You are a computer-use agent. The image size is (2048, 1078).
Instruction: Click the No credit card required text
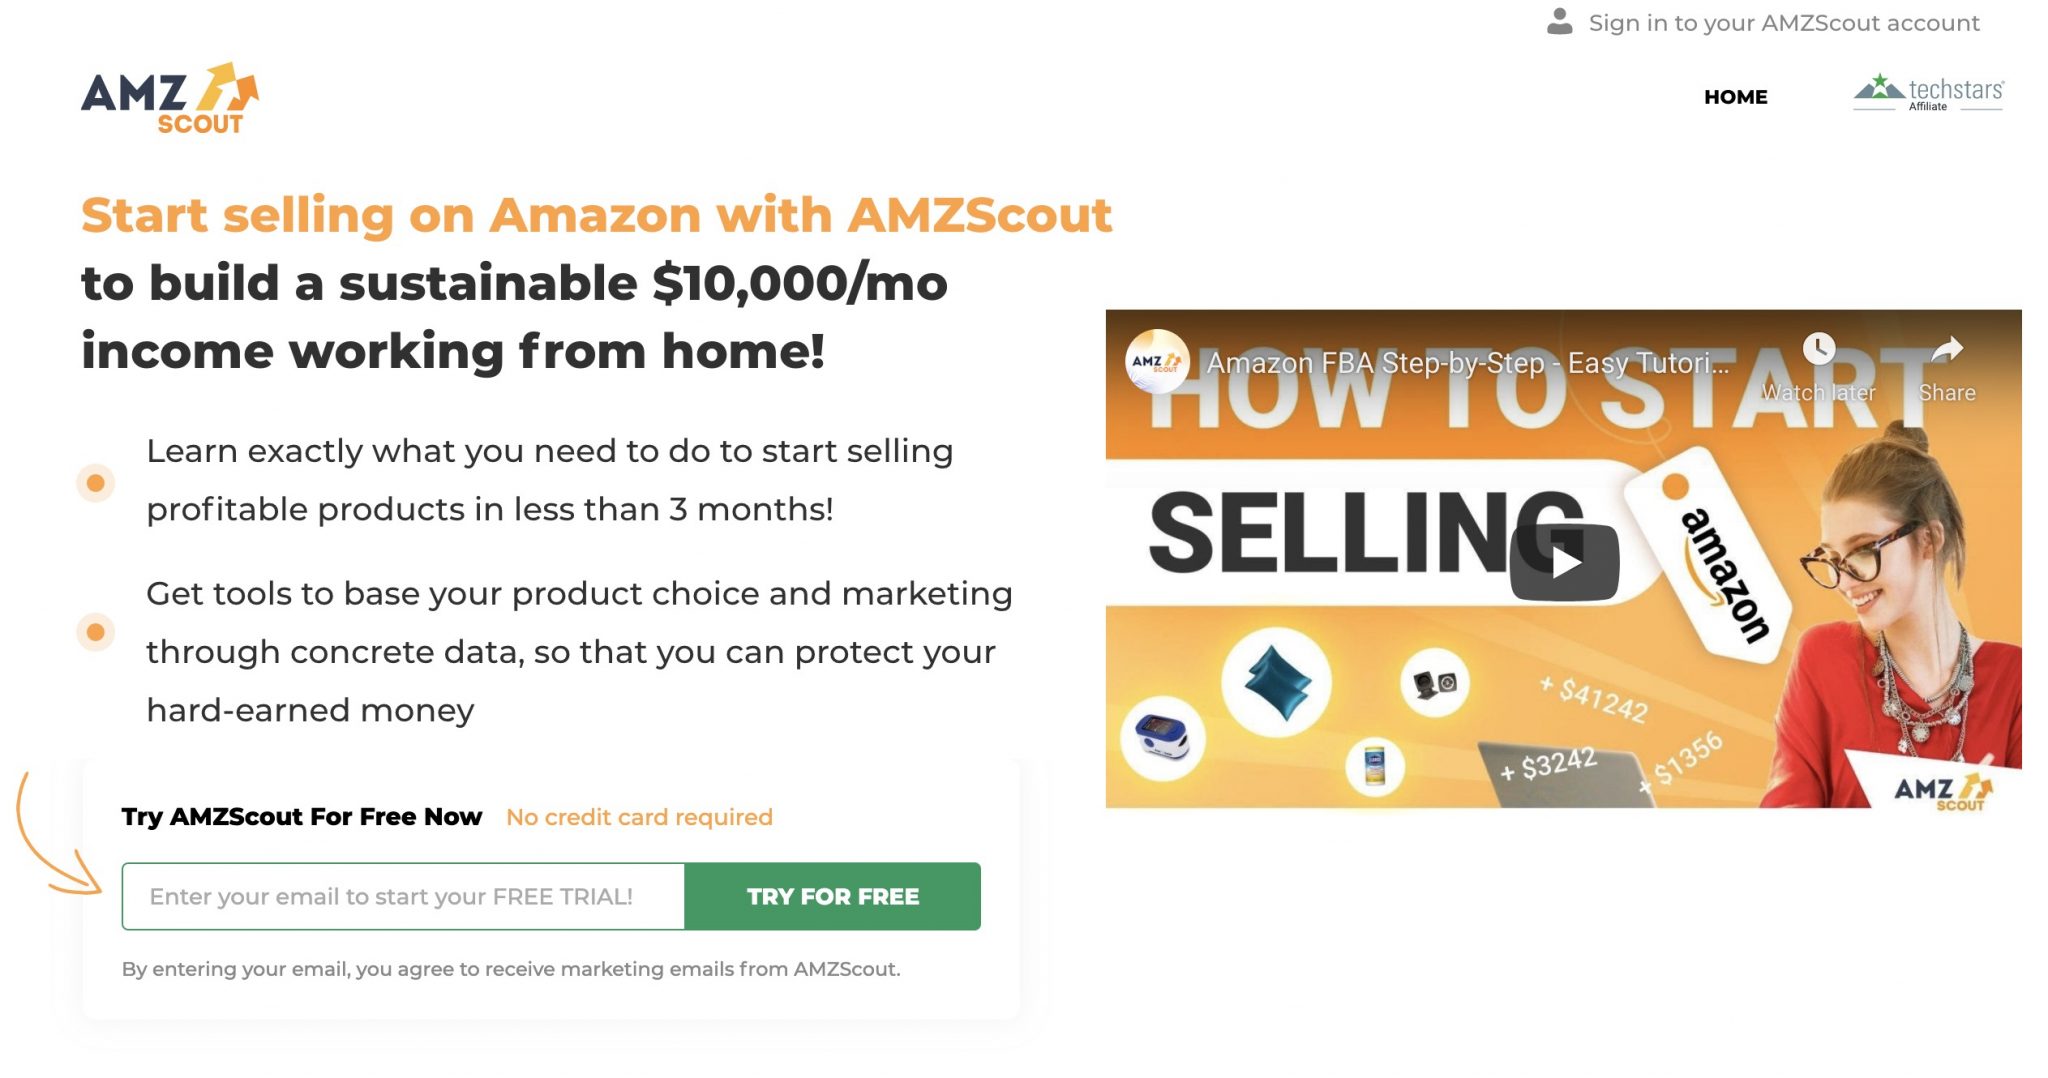pyautogui.click(x=639, y=816)
